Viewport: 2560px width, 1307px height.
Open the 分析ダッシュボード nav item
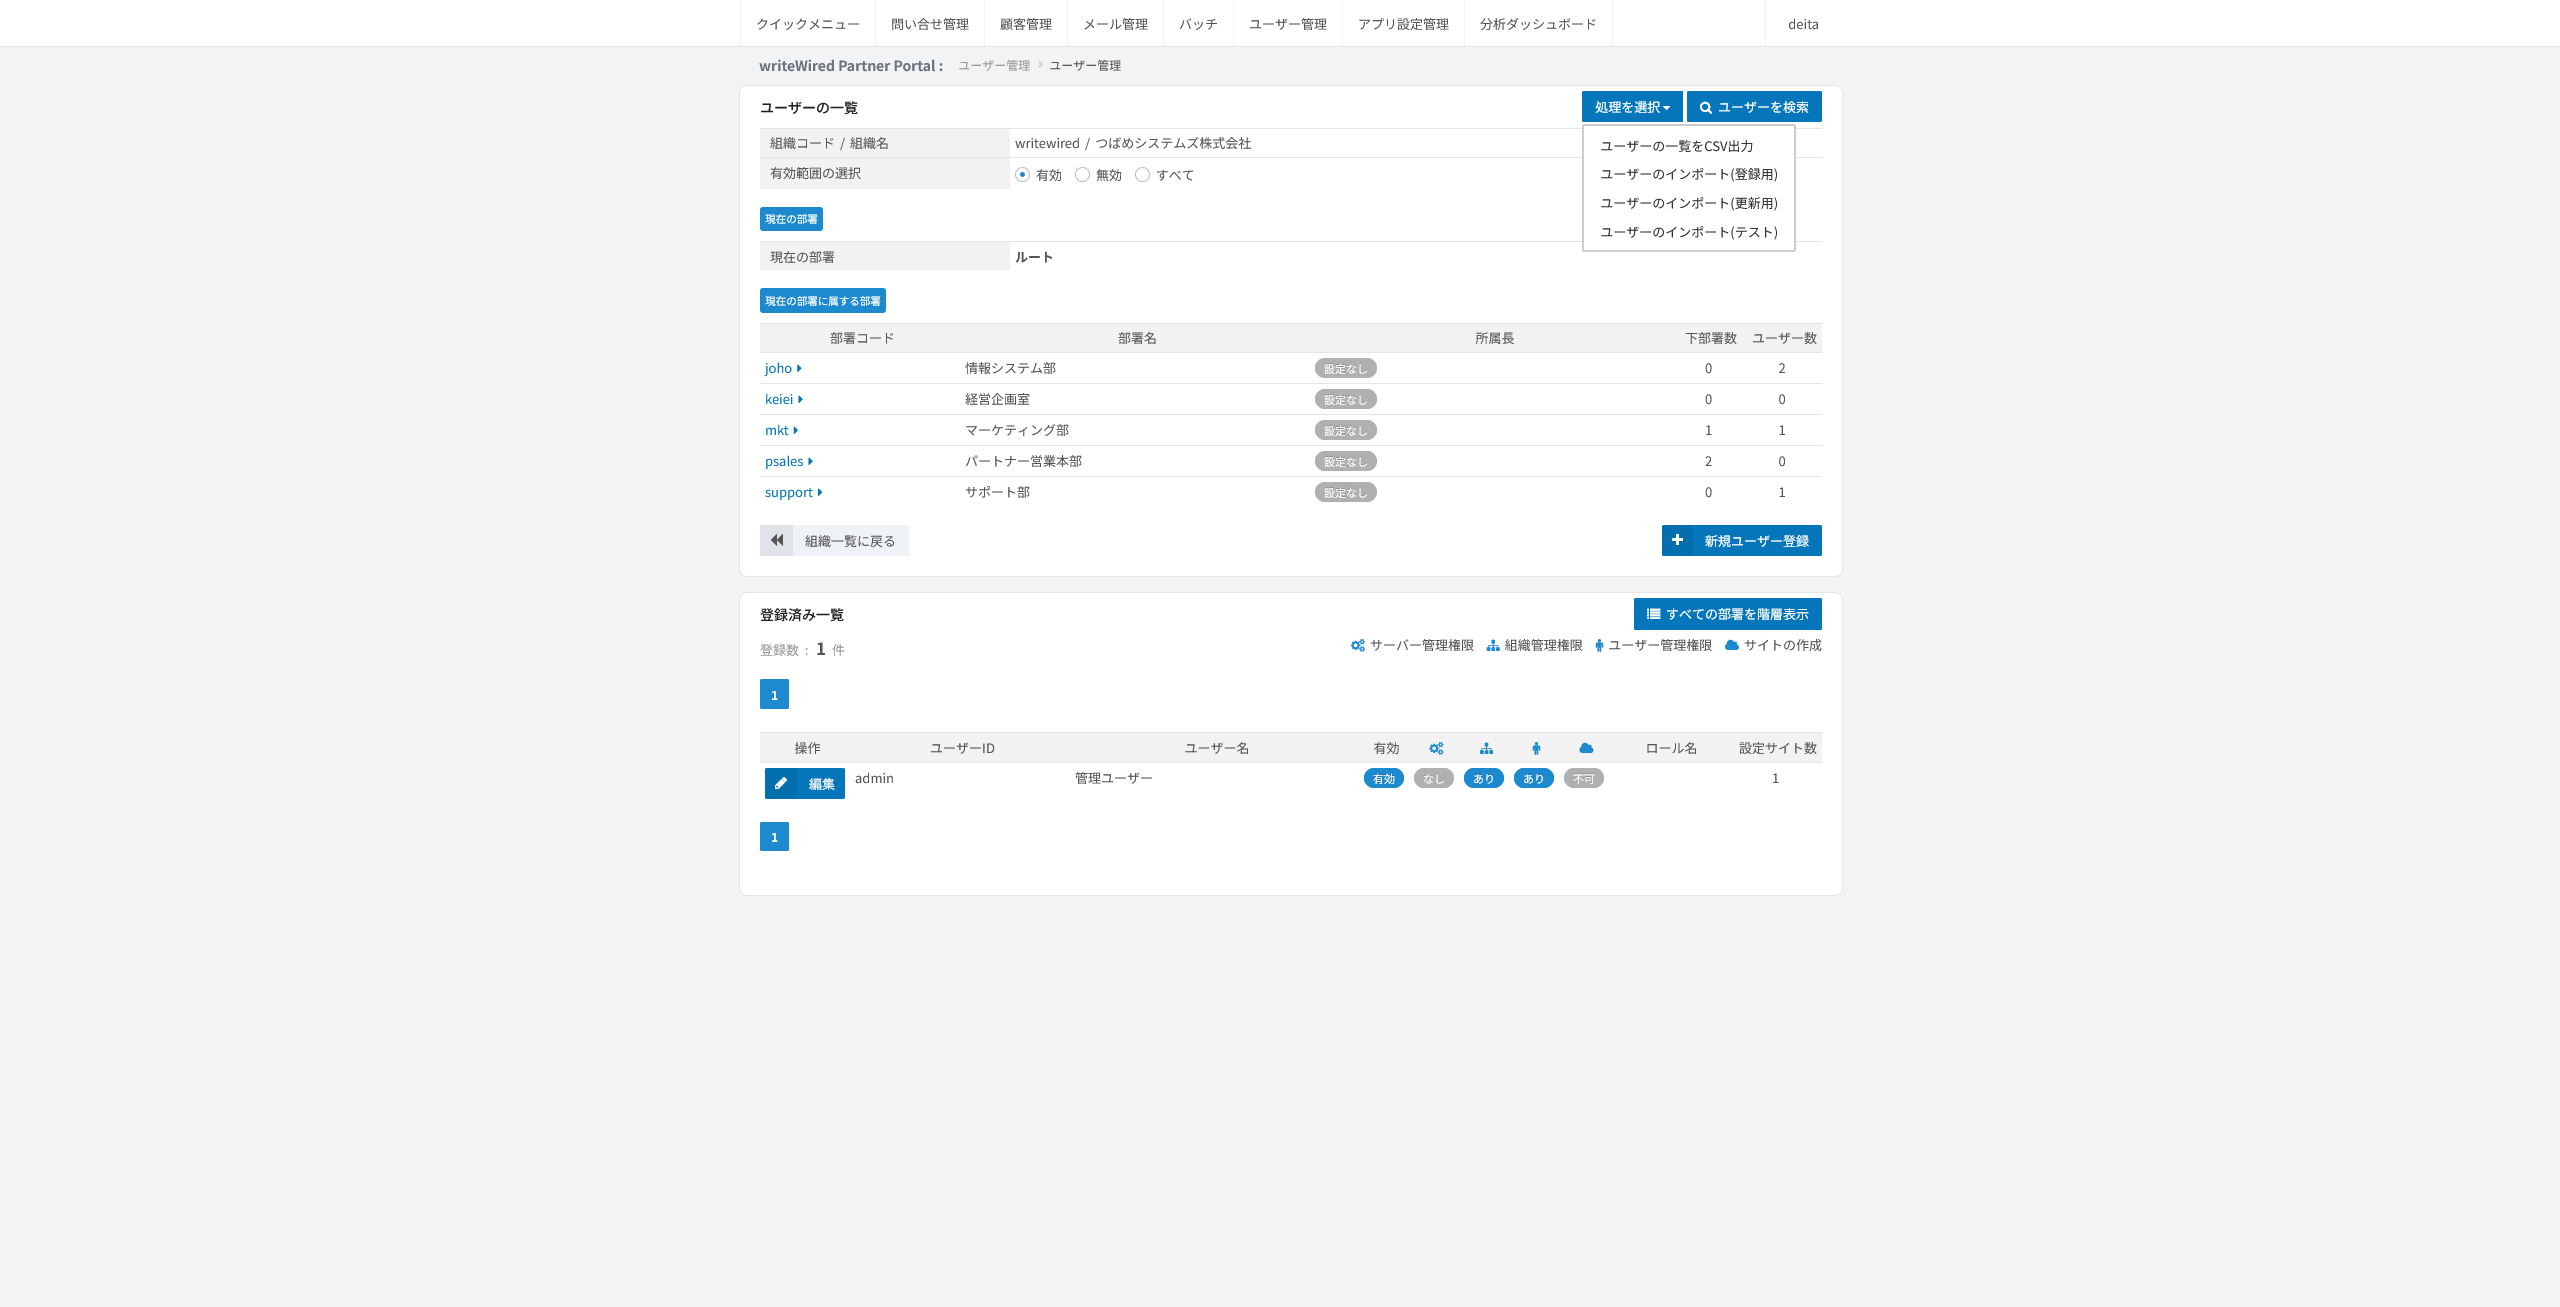[x=1538, y=24]
